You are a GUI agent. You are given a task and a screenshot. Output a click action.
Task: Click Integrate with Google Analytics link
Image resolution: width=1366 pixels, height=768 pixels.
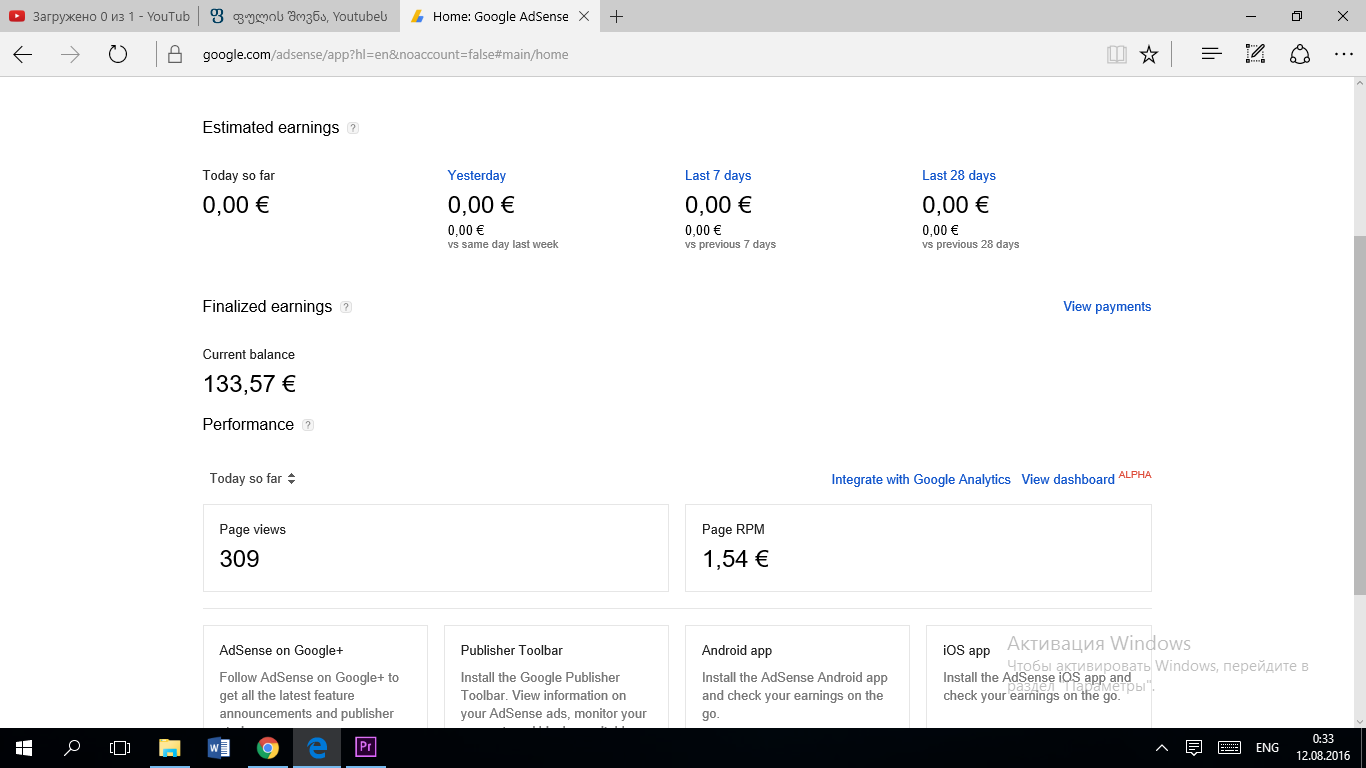coord(921,480)
